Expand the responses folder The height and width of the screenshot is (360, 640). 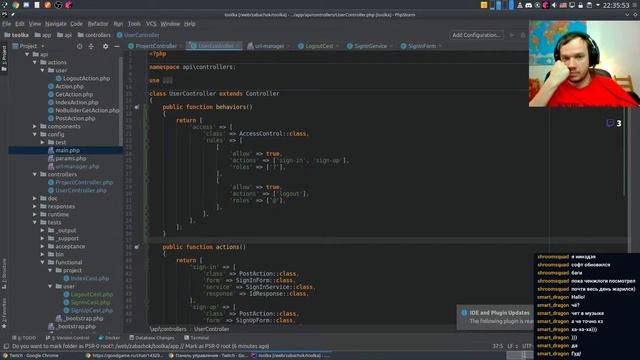click(35, 207)
